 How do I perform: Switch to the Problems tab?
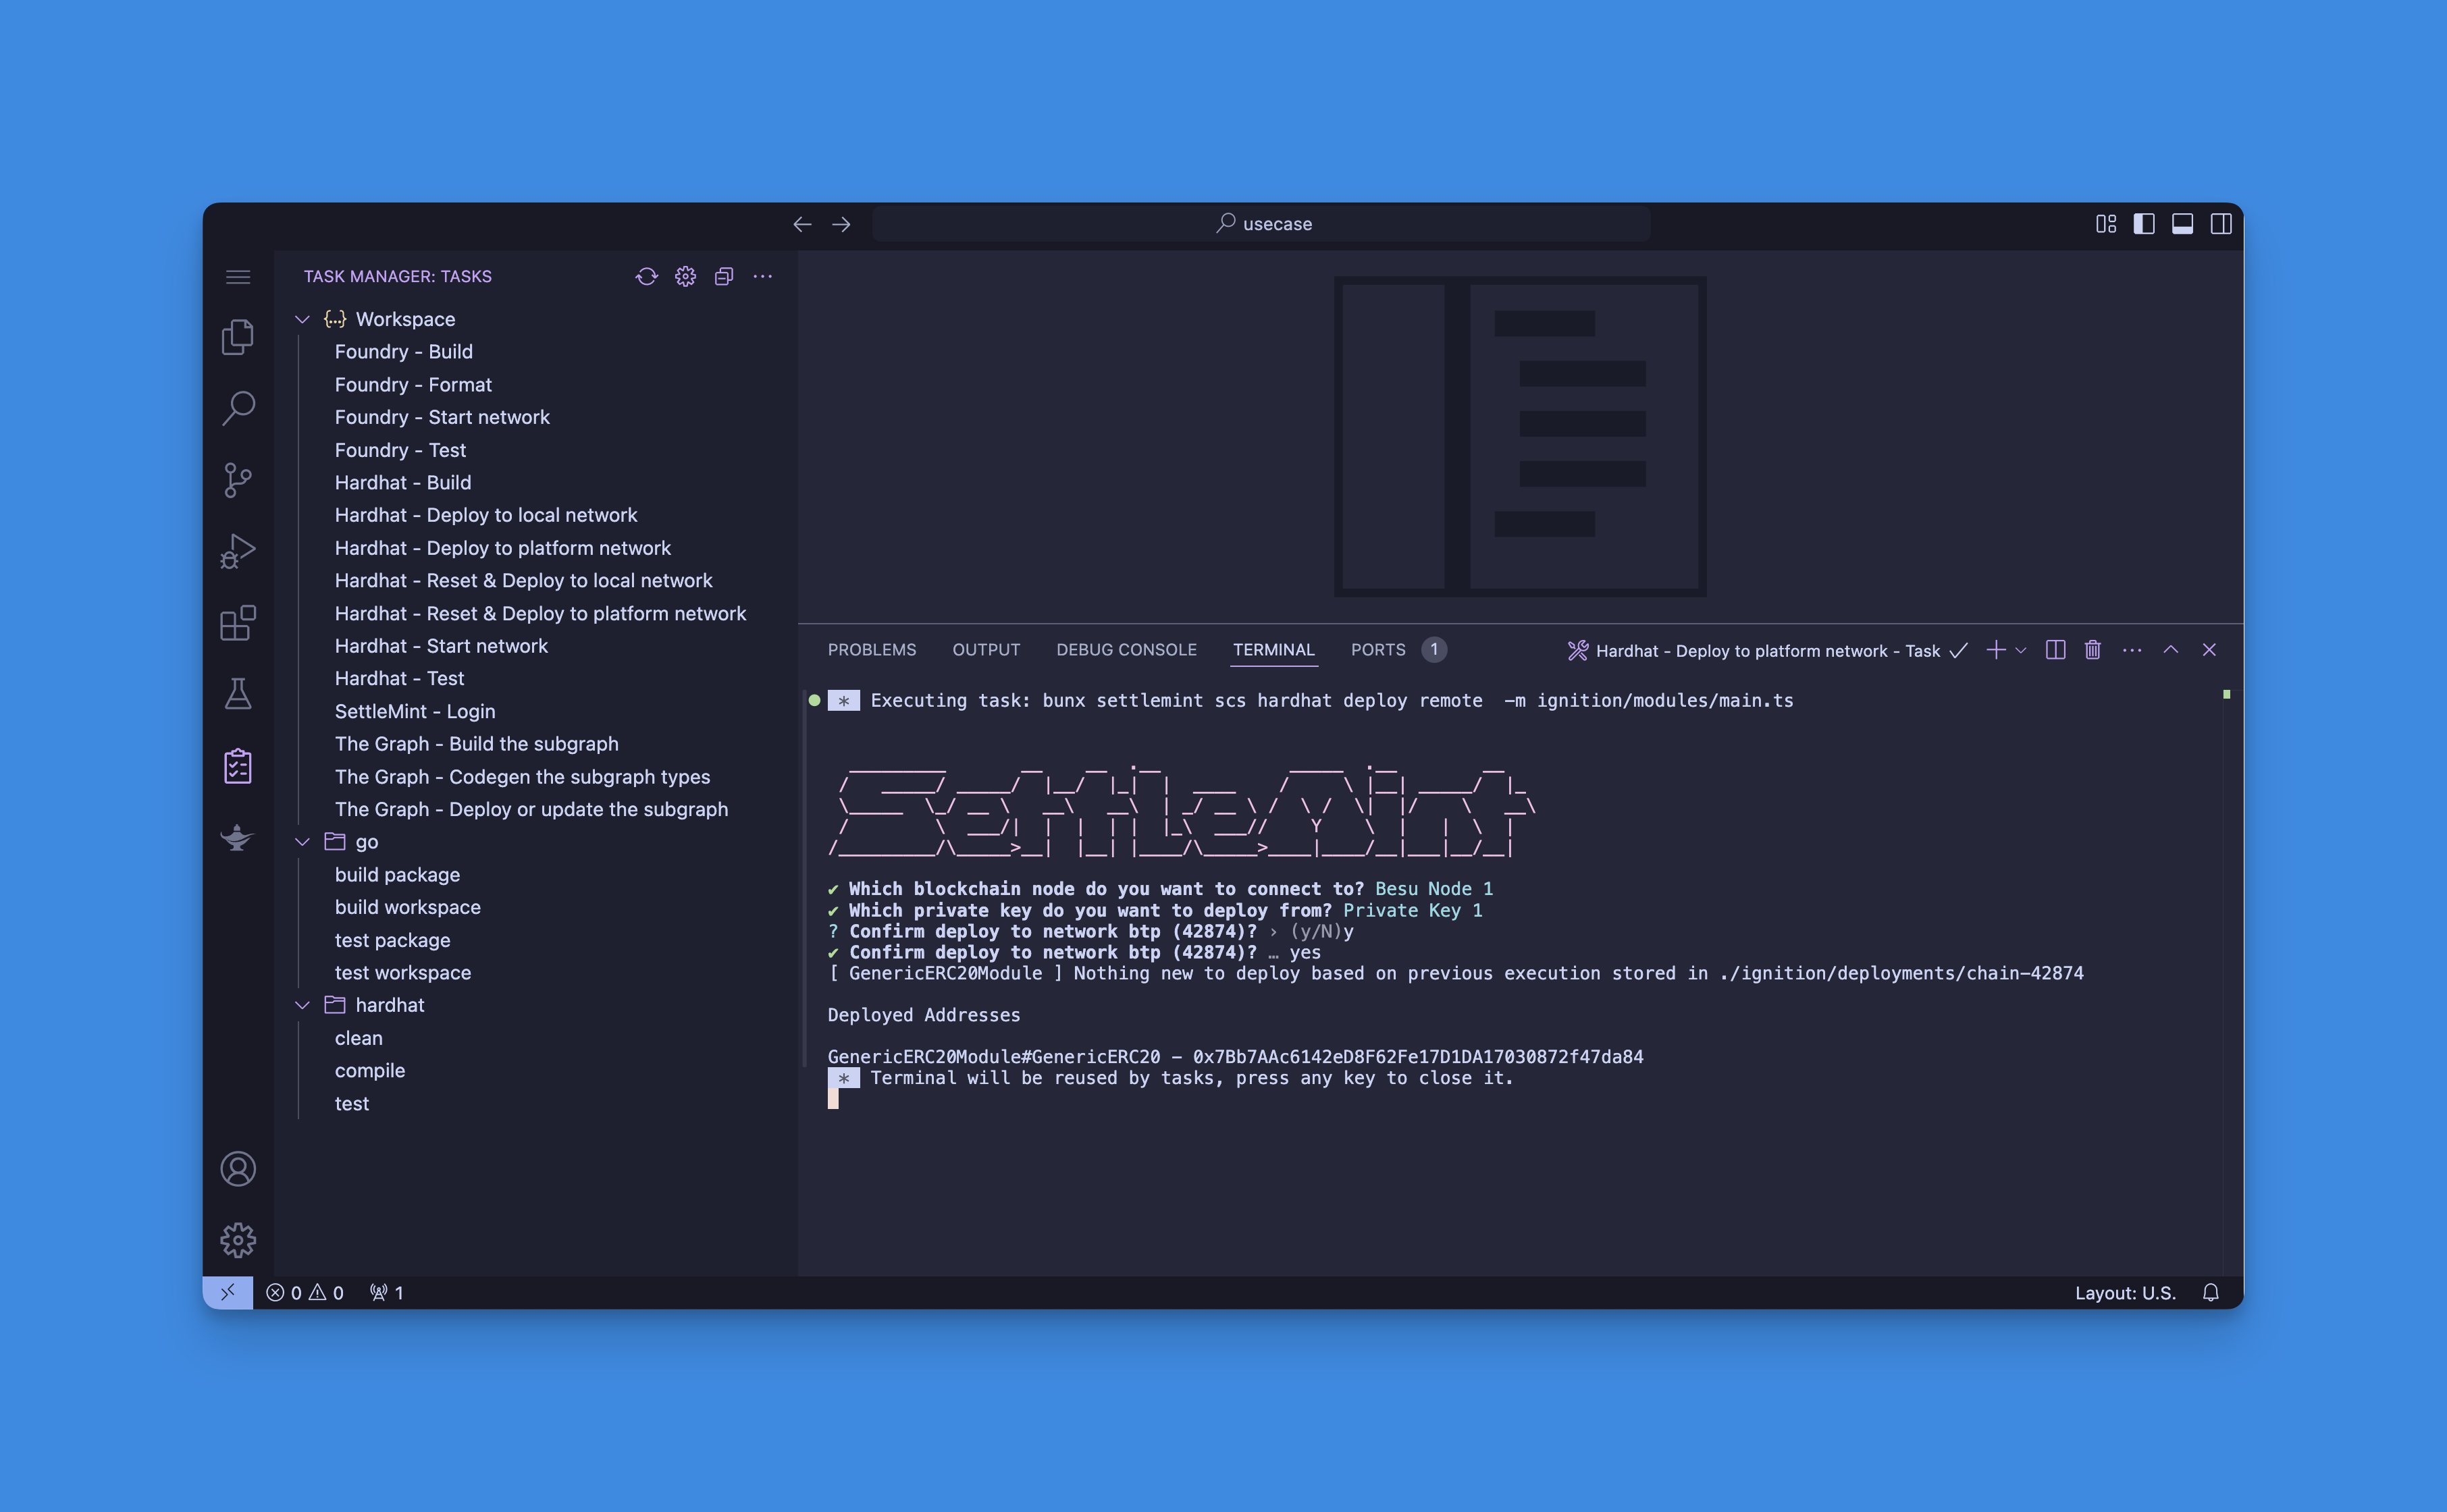pos(872,650)
